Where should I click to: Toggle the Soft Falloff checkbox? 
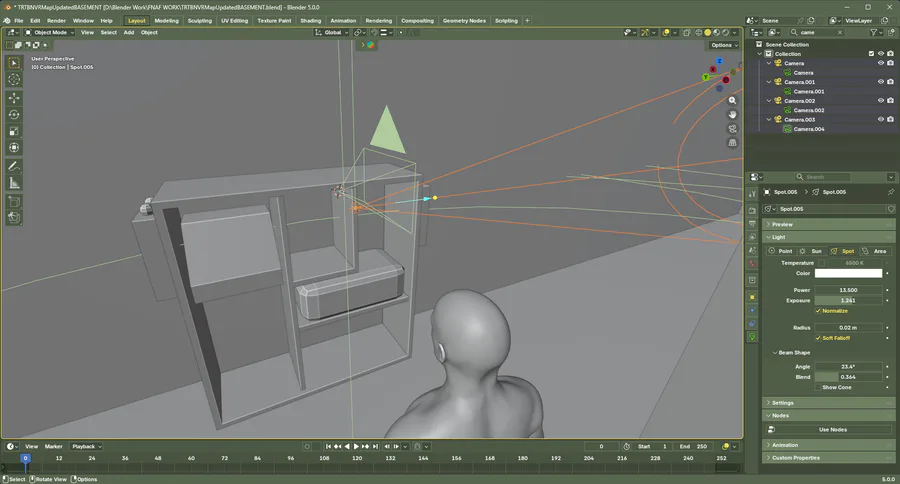point(818,338)
